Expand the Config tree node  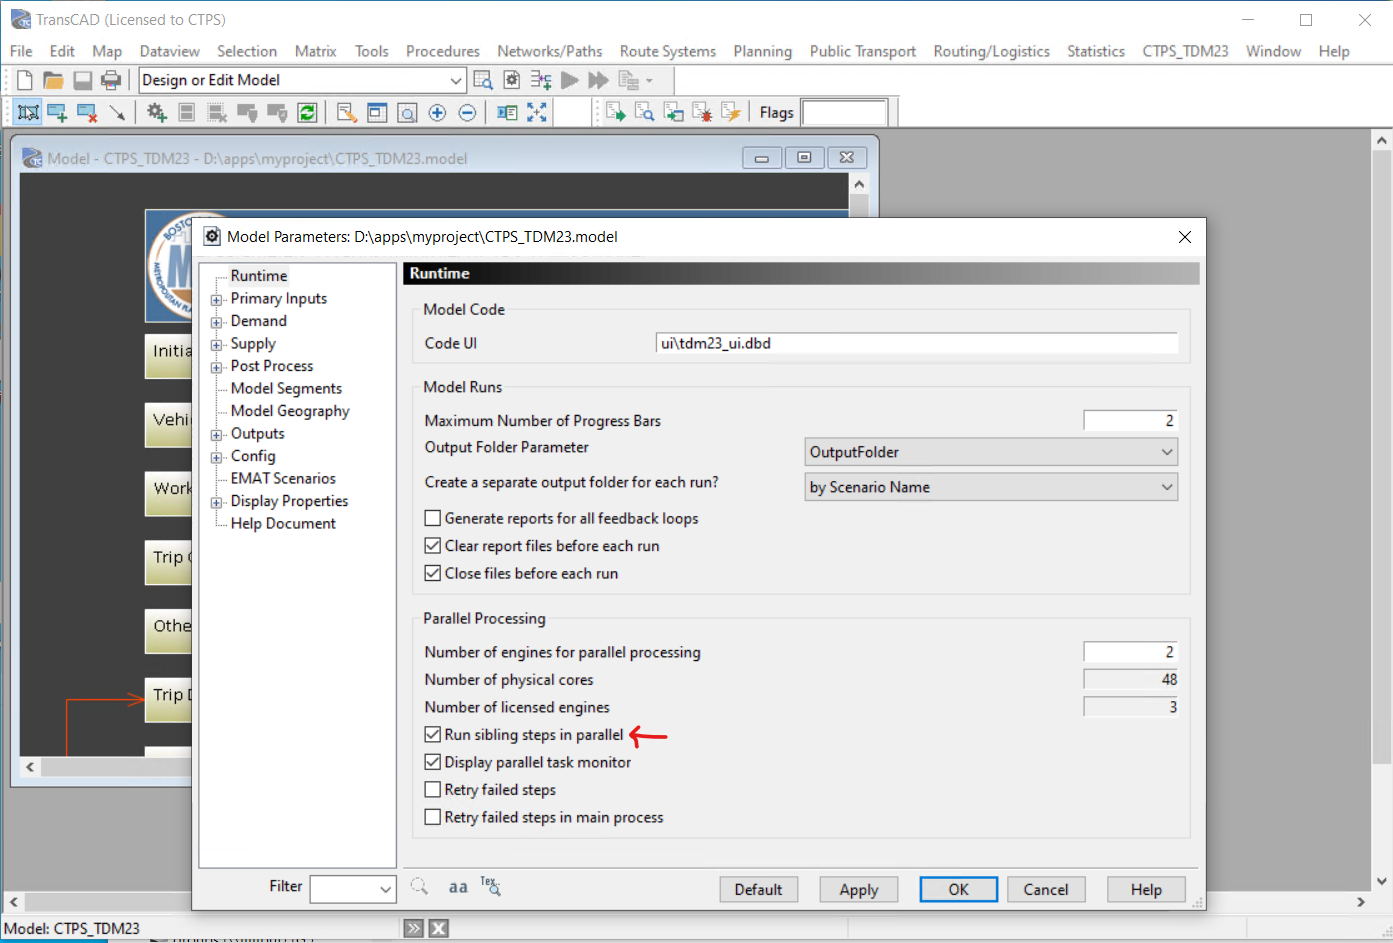click(216, 457)
